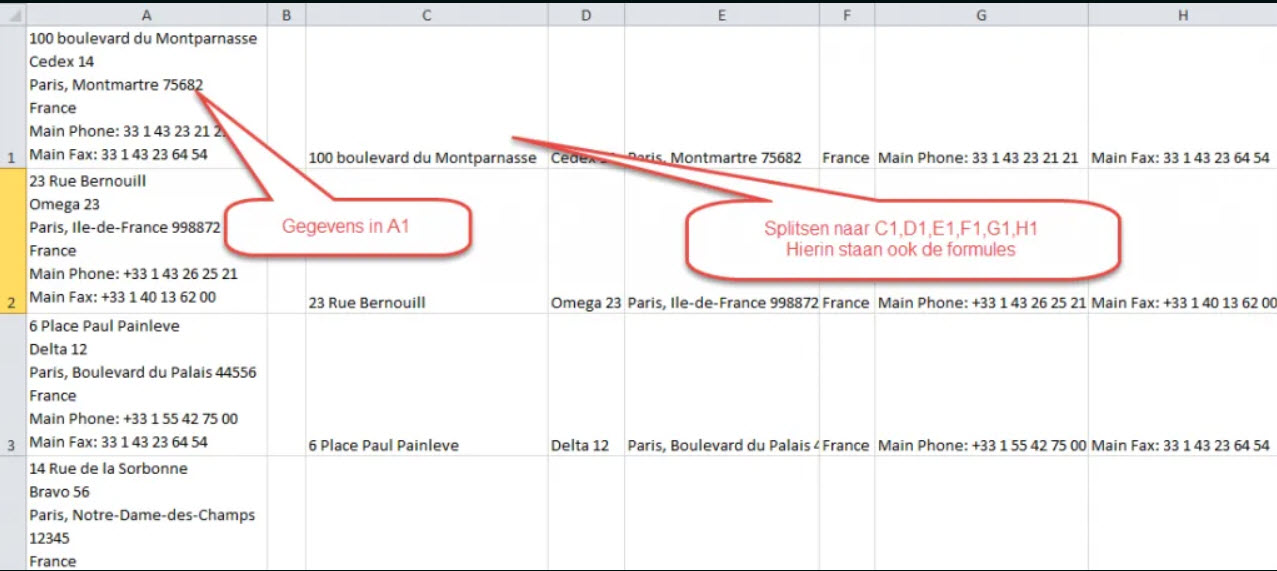
Task: Click the 'Gegevens in A1' callout shape
Action: pos(346,227)
